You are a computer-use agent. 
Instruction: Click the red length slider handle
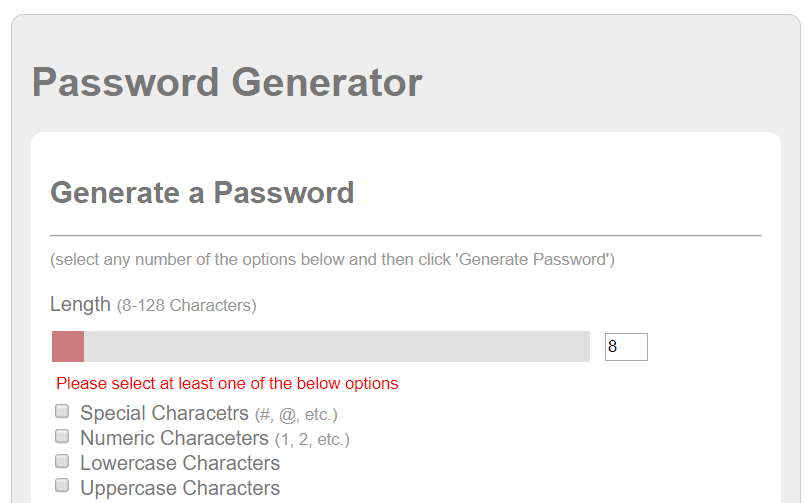tap(68, 346)
